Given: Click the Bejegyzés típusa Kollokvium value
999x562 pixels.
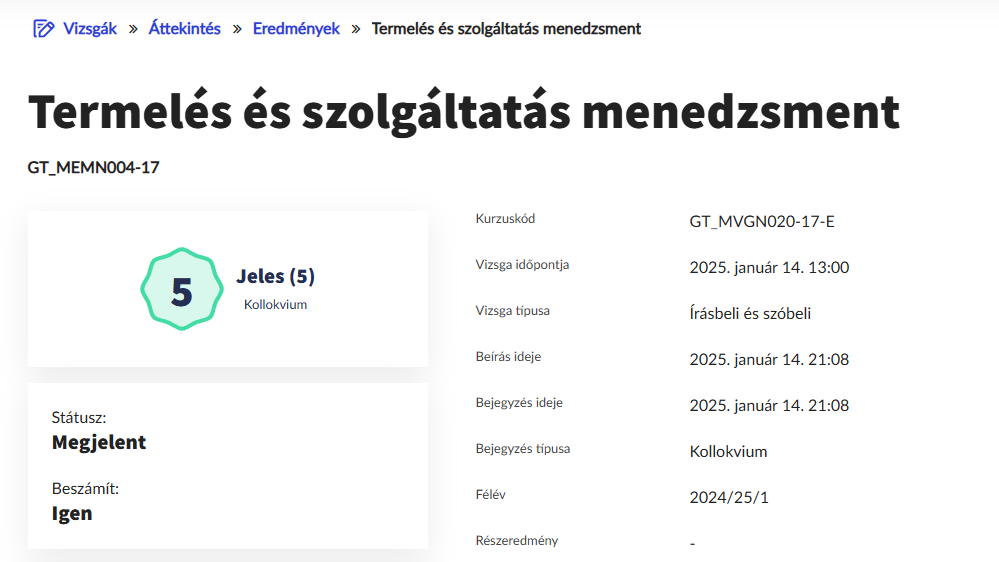Looking at the screenshot, I should point(728,451).
